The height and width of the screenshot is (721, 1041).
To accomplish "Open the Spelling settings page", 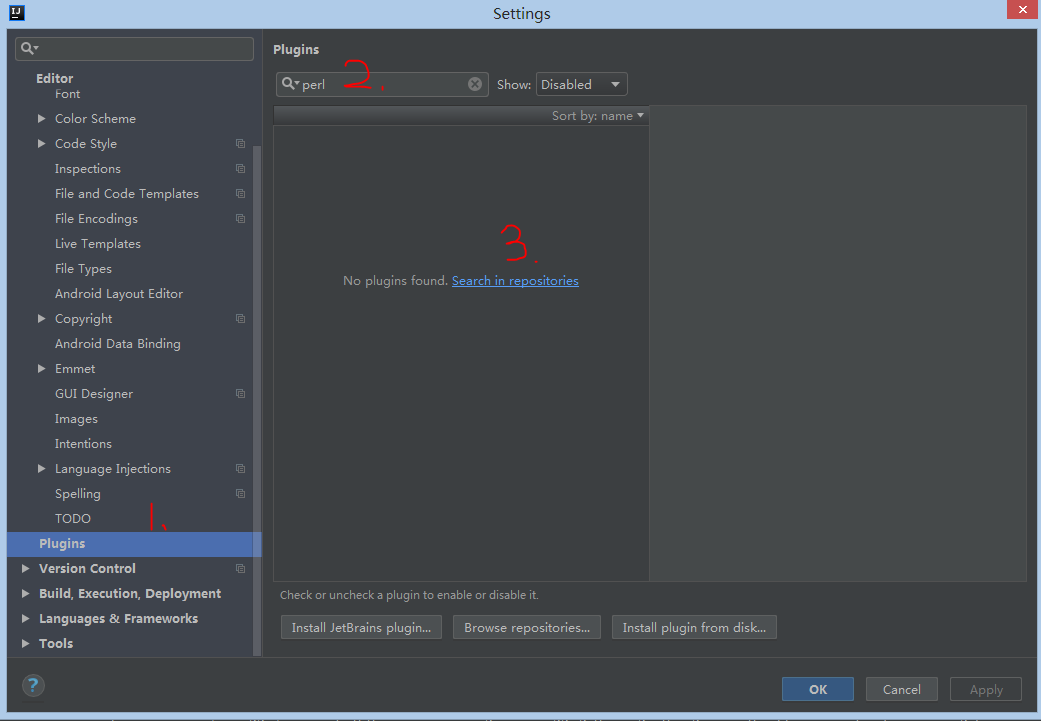I will [x=78, y=494].
